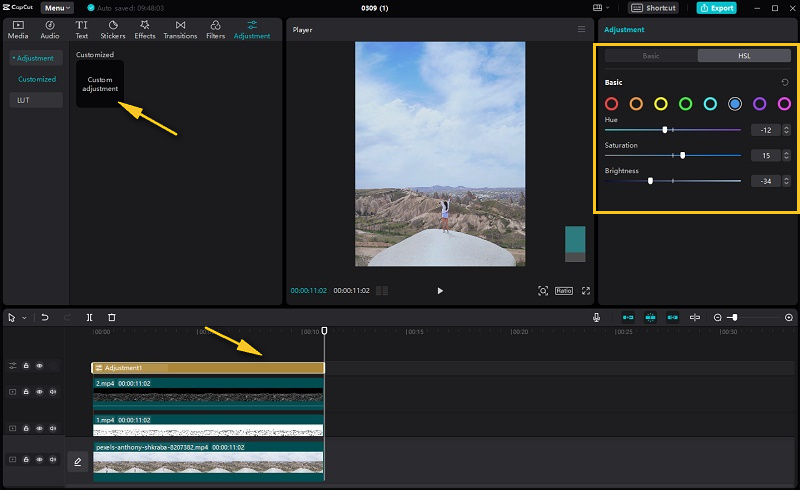Undo the last action

click(x=45, y=317)
